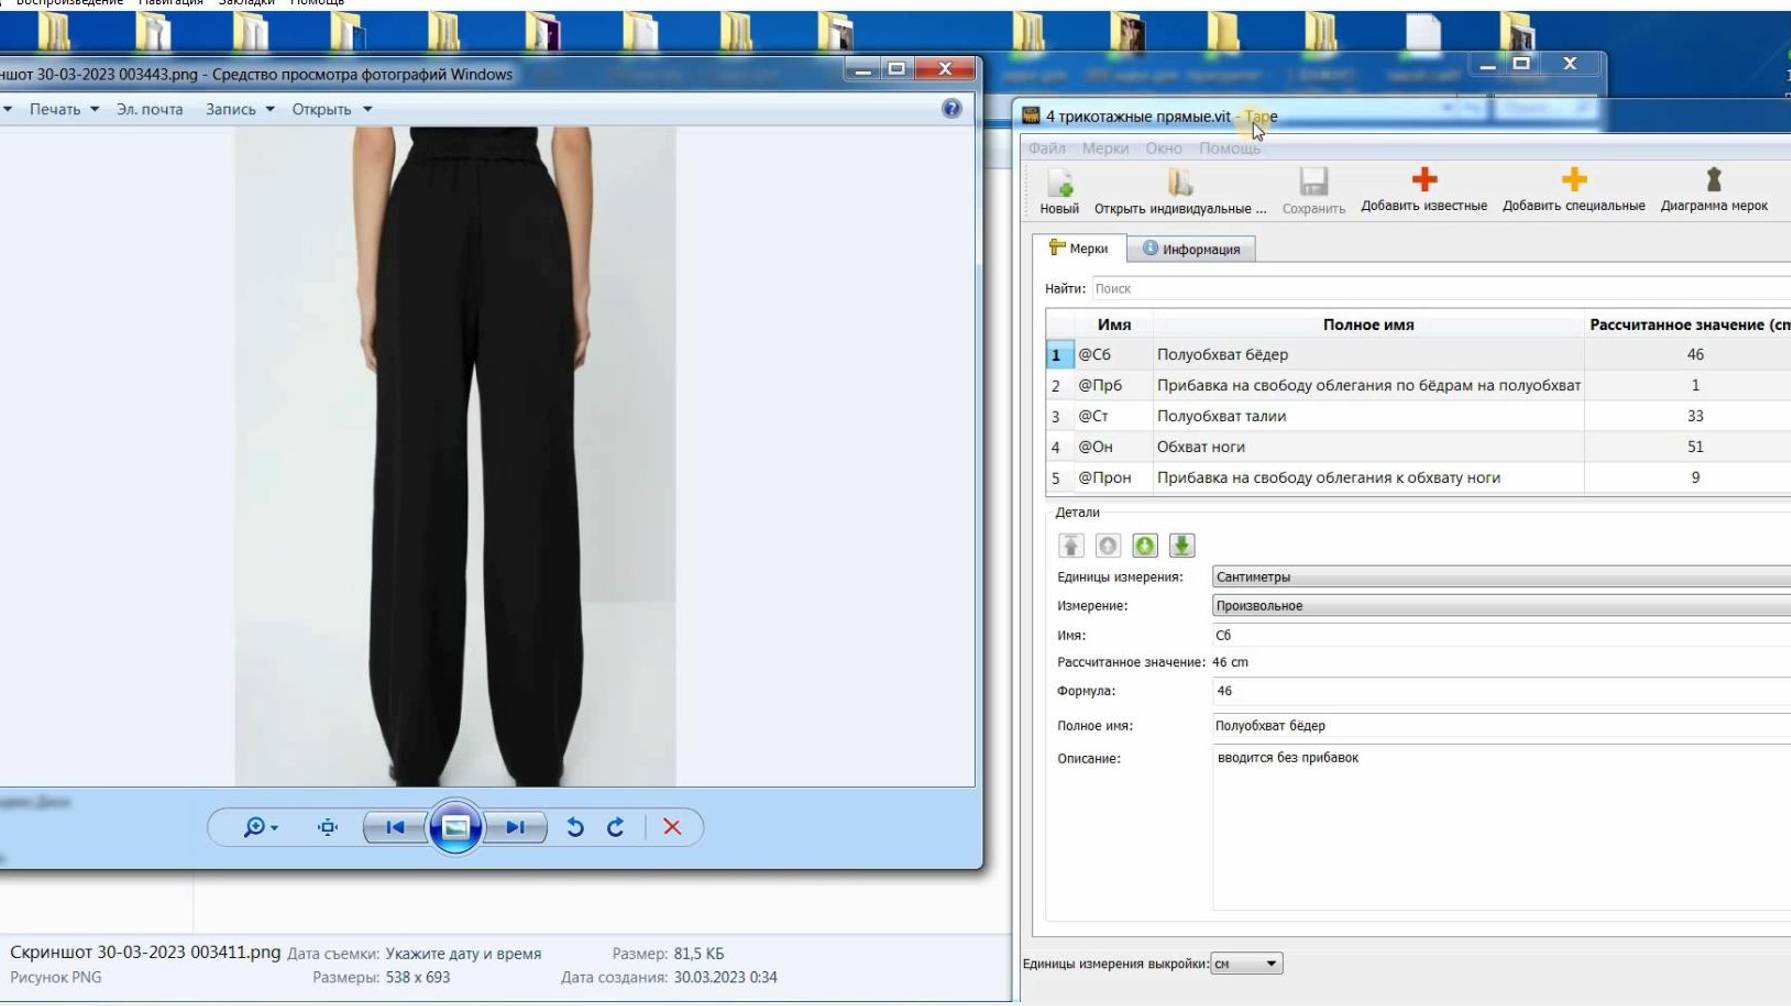1791x1006 pixels.
Task: Open the zoom magnifier dropdown
Action: tap(260, 827)
